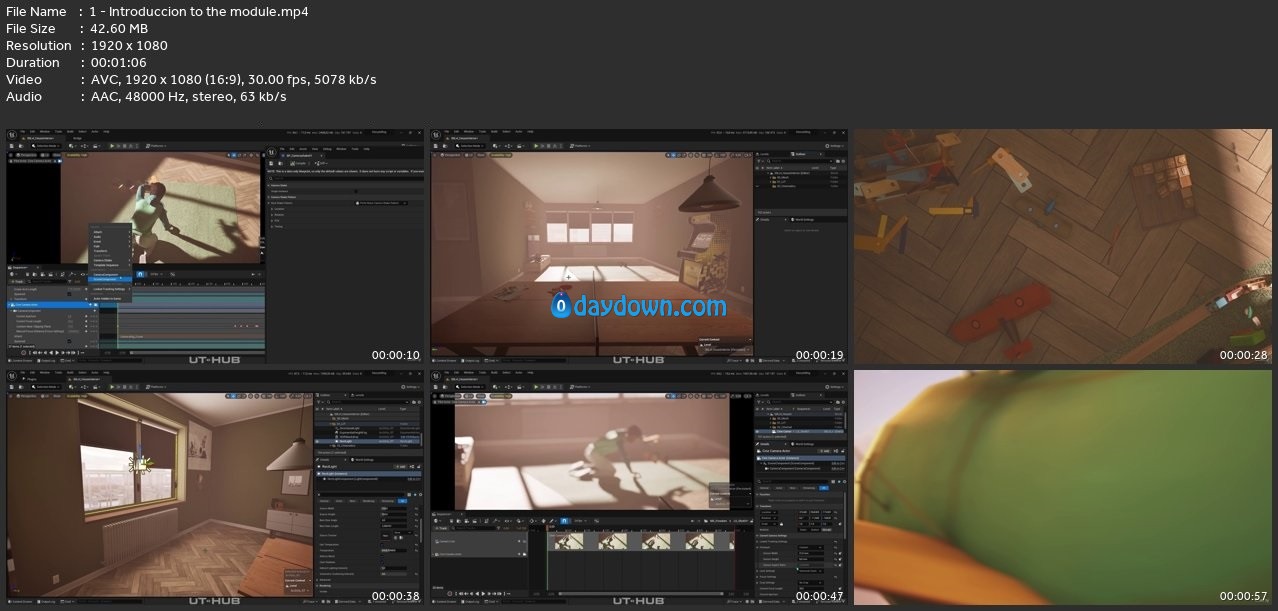Open the thumbnail stamped 00:00:19
Image resolution: width=1278 pixels, height=611 pixels.
coord(639,246)
